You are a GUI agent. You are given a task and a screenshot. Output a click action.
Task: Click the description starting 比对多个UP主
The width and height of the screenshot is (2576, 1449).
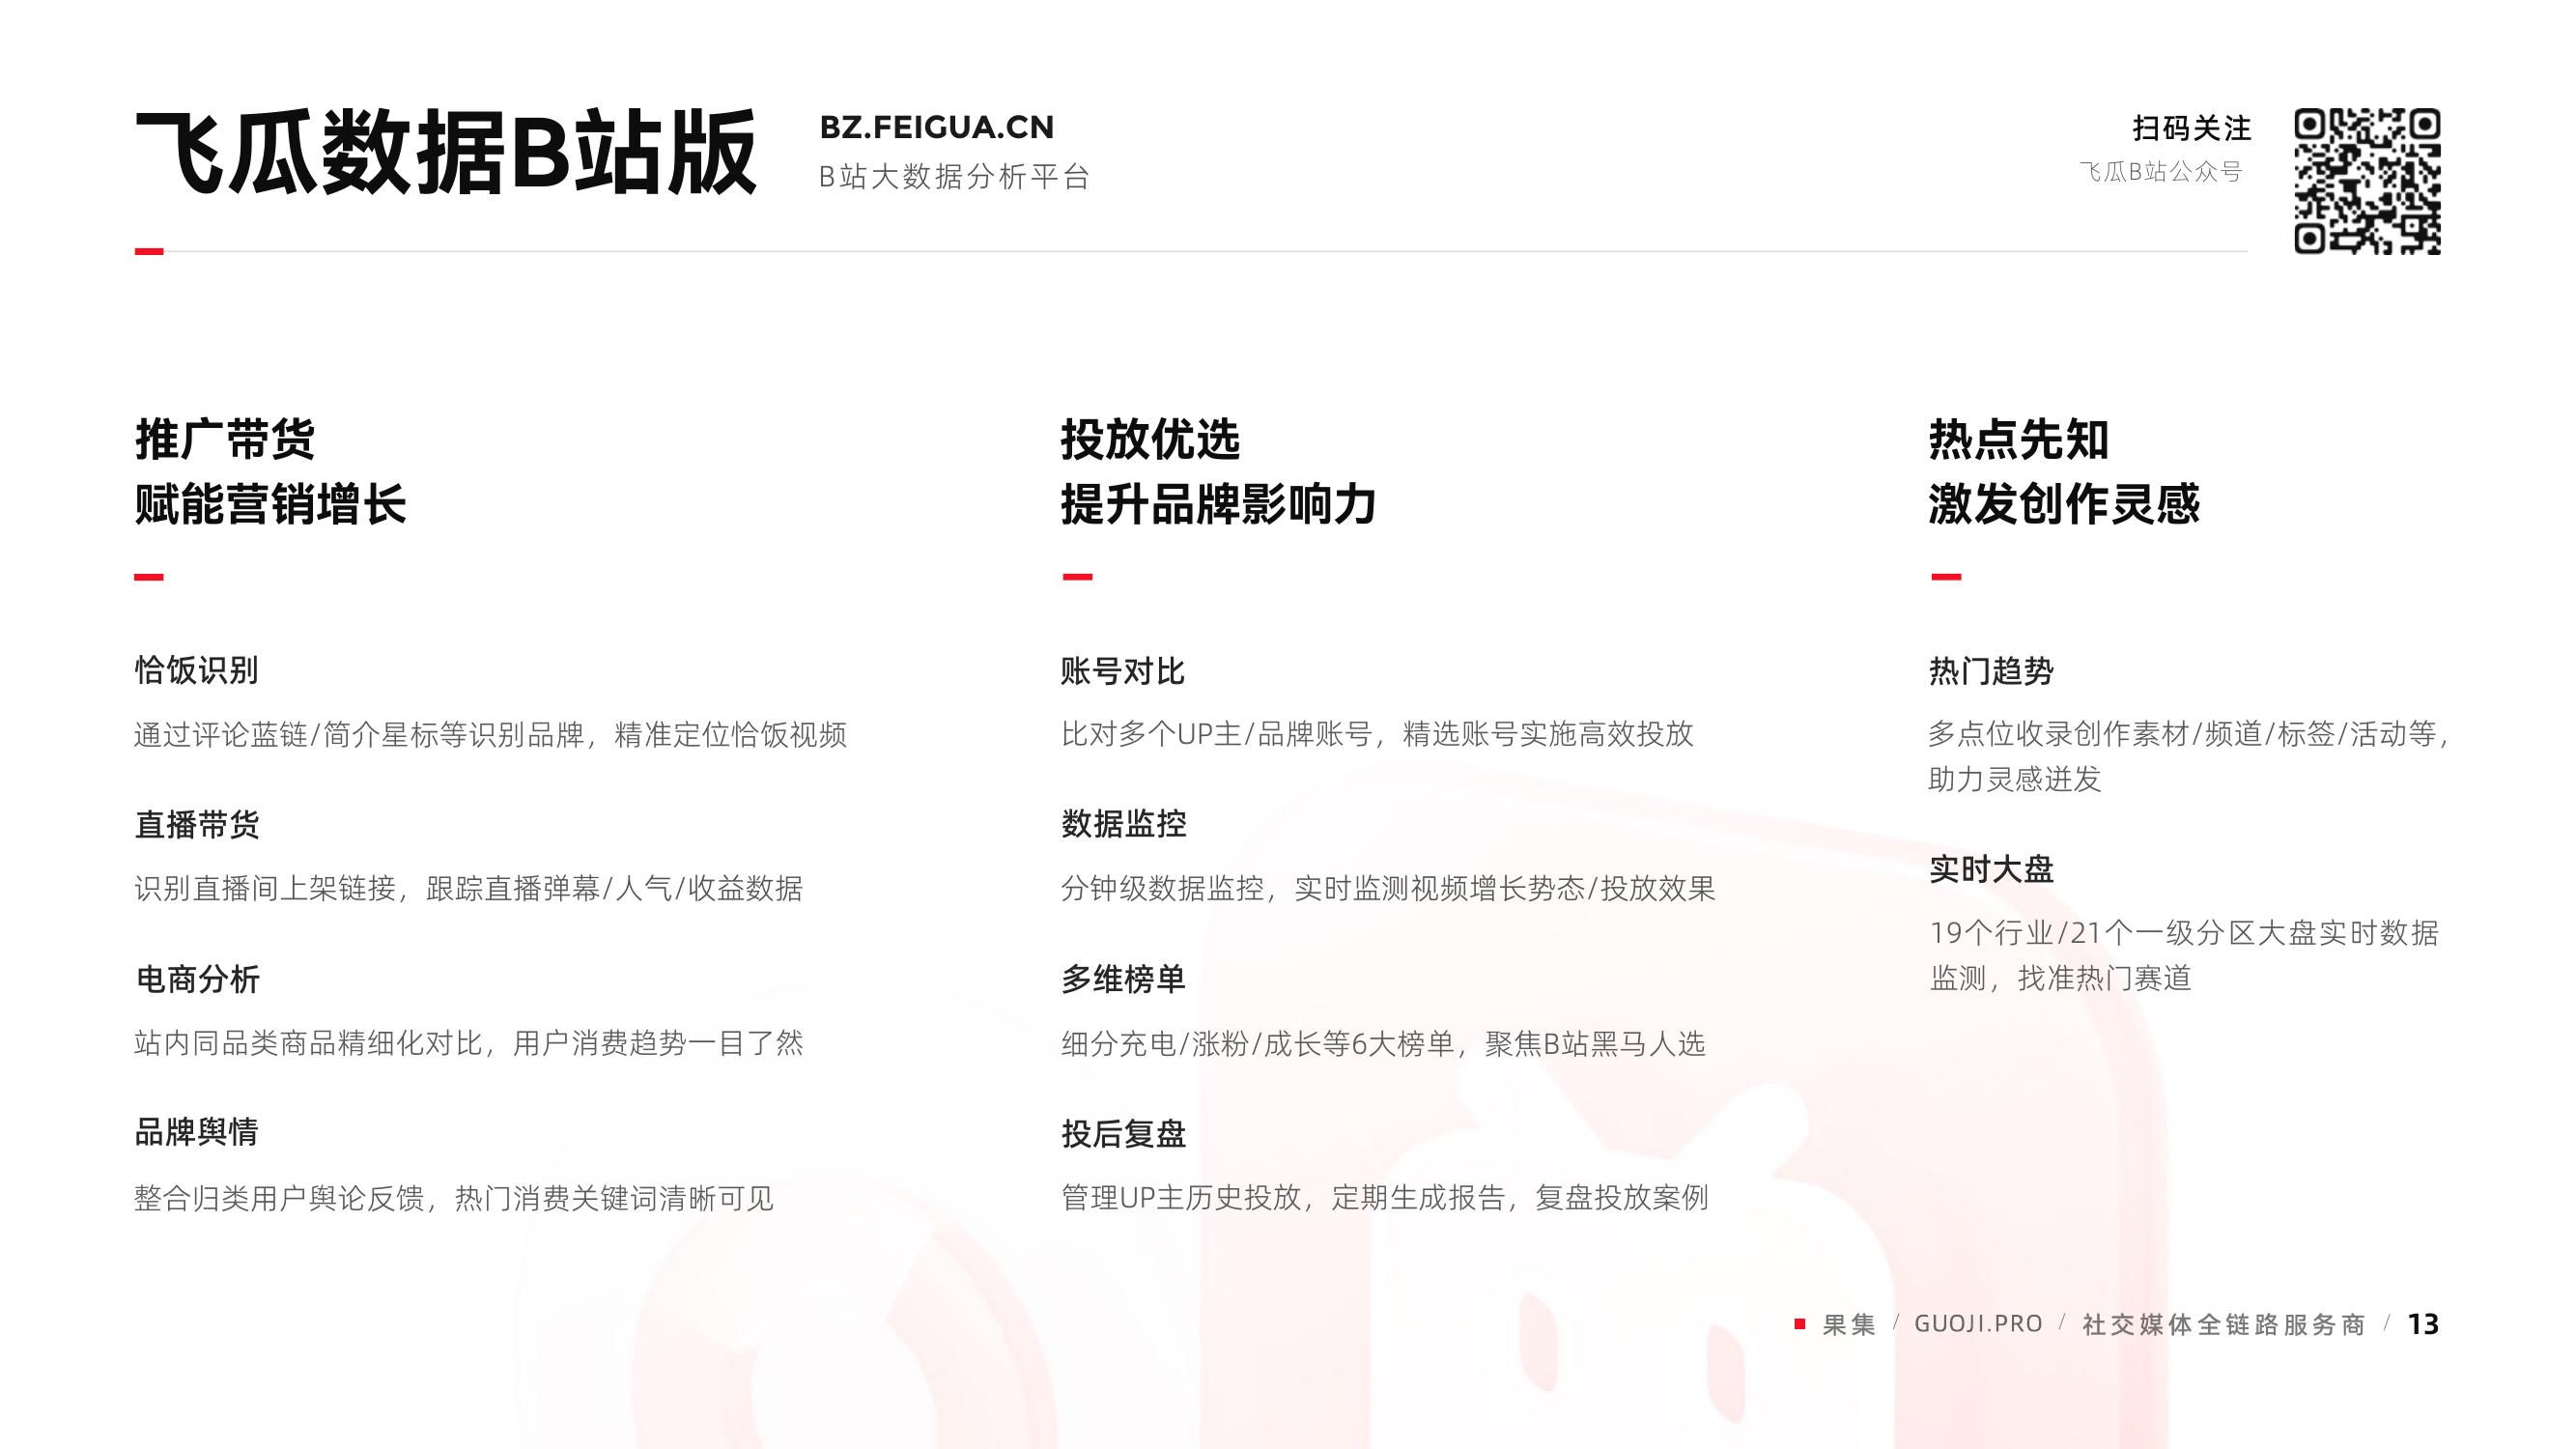tap(1377, 734)
